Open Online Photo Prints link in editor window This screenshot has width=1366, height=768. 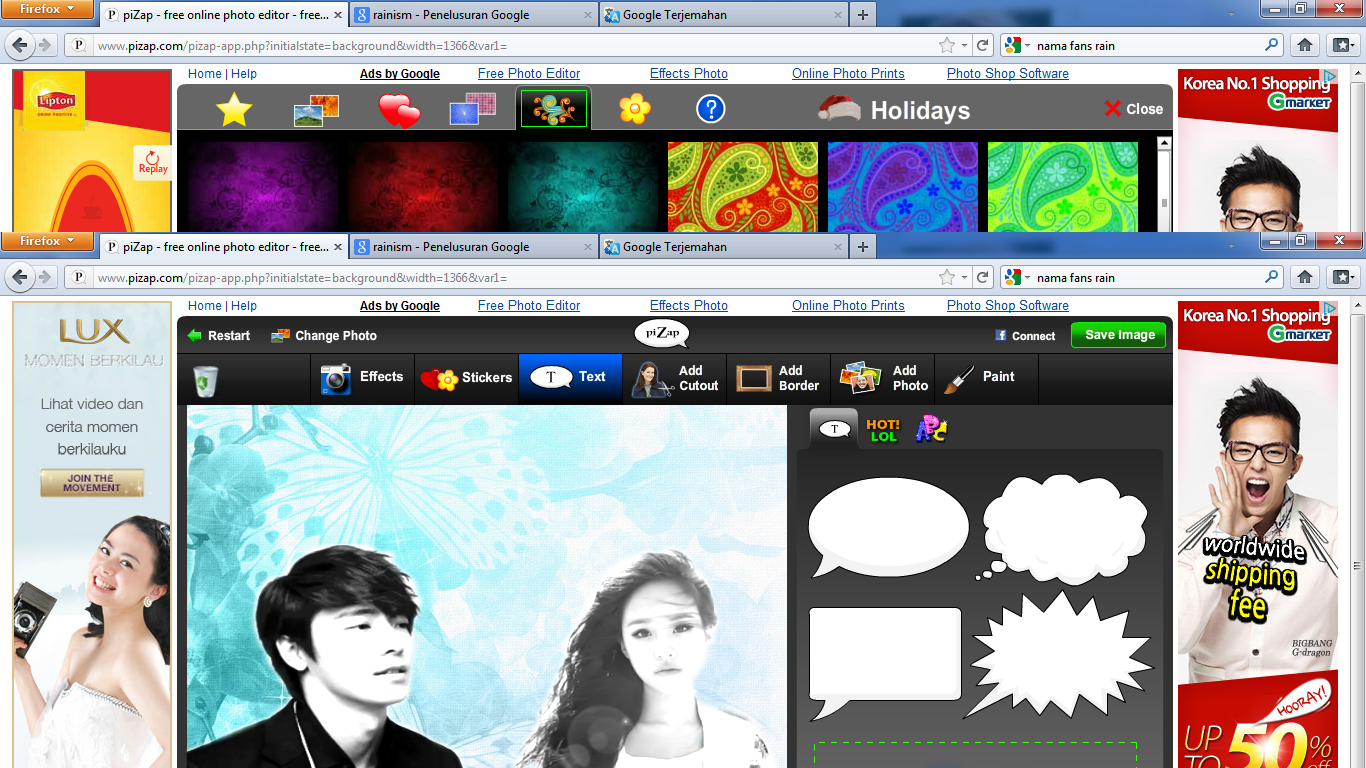coord(848,306)
